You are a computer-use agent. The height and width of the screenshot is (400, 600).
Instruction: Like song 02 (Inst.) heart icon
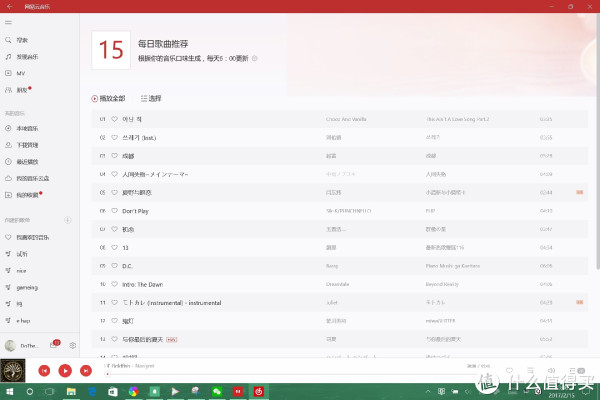[114, 137]
